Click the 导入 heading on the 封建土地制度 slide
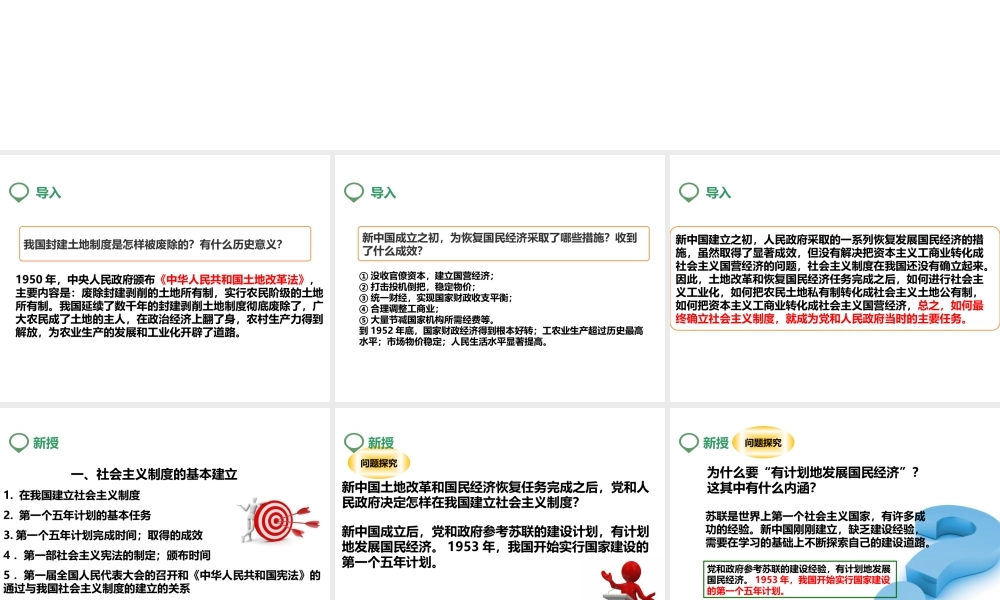Image resolution: width=1000 pixels, height=600 pixels. 48,193
